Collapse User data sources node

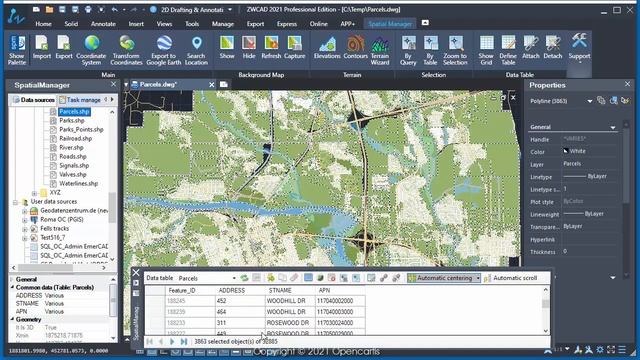click(x=15, y=202)
